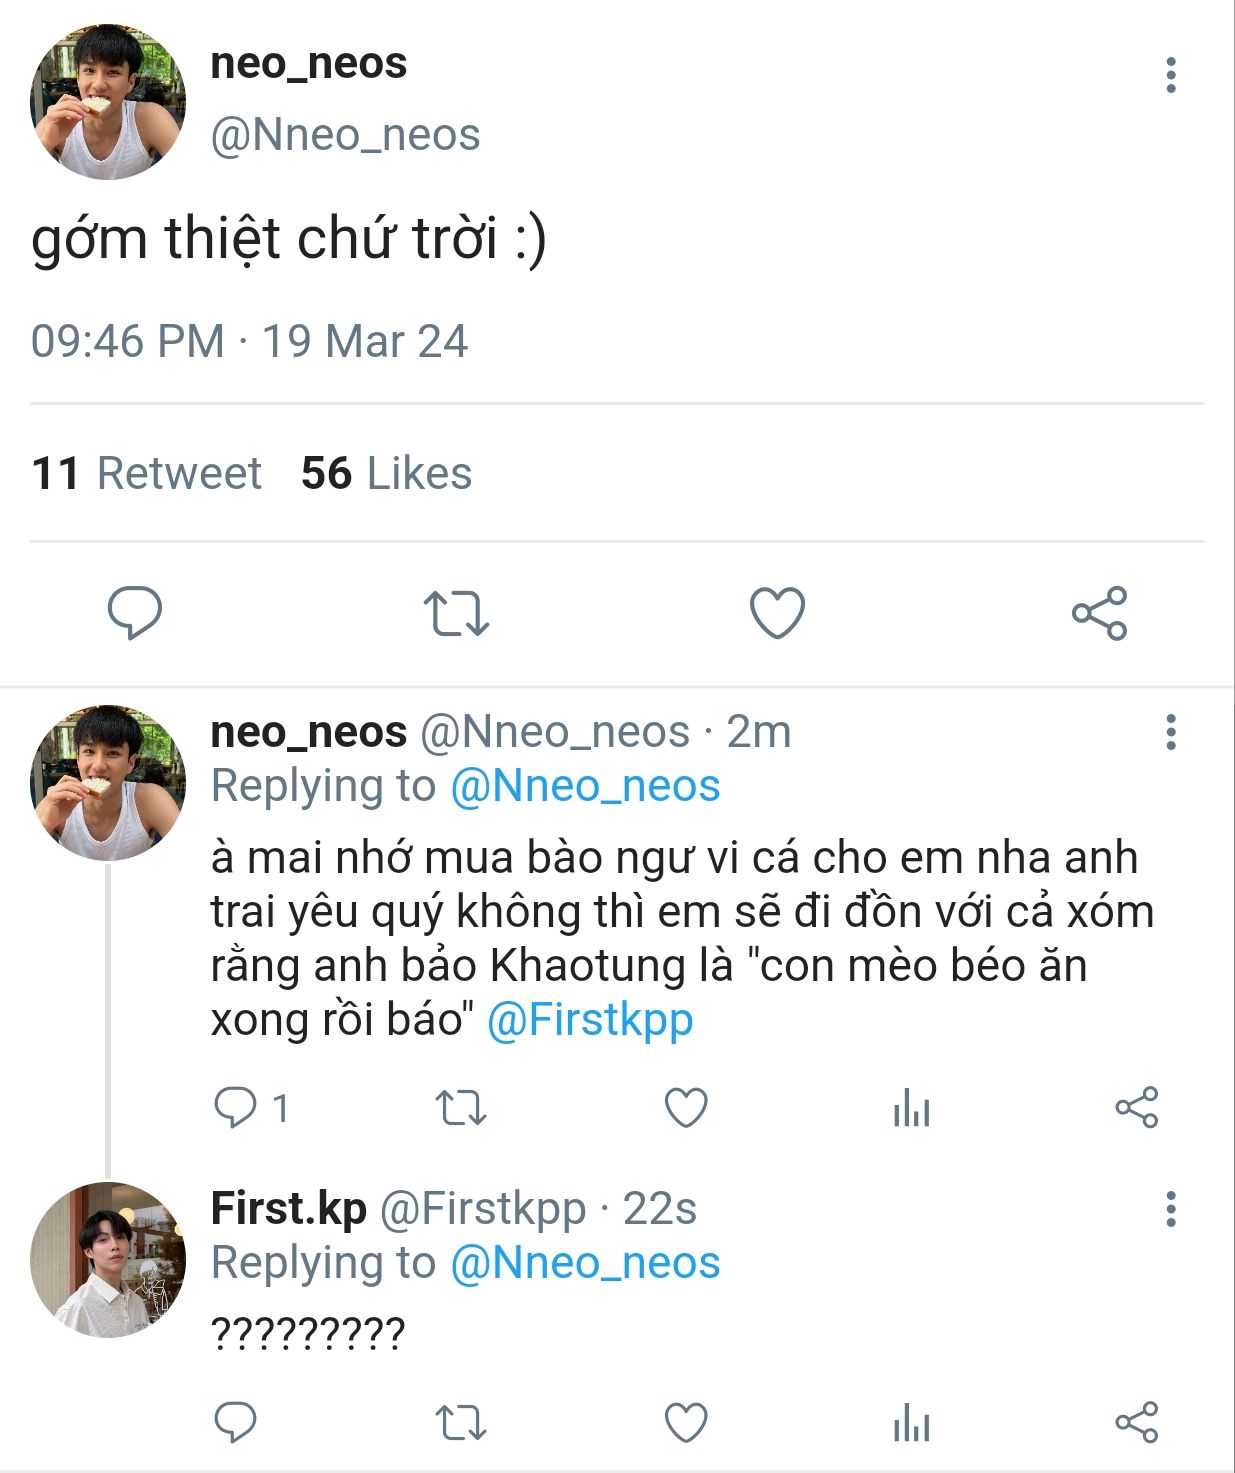The width and height of the screenshot is (1235, 1473).
Task: Share the First.kp reply
Action: [x=1136, y=1422]
